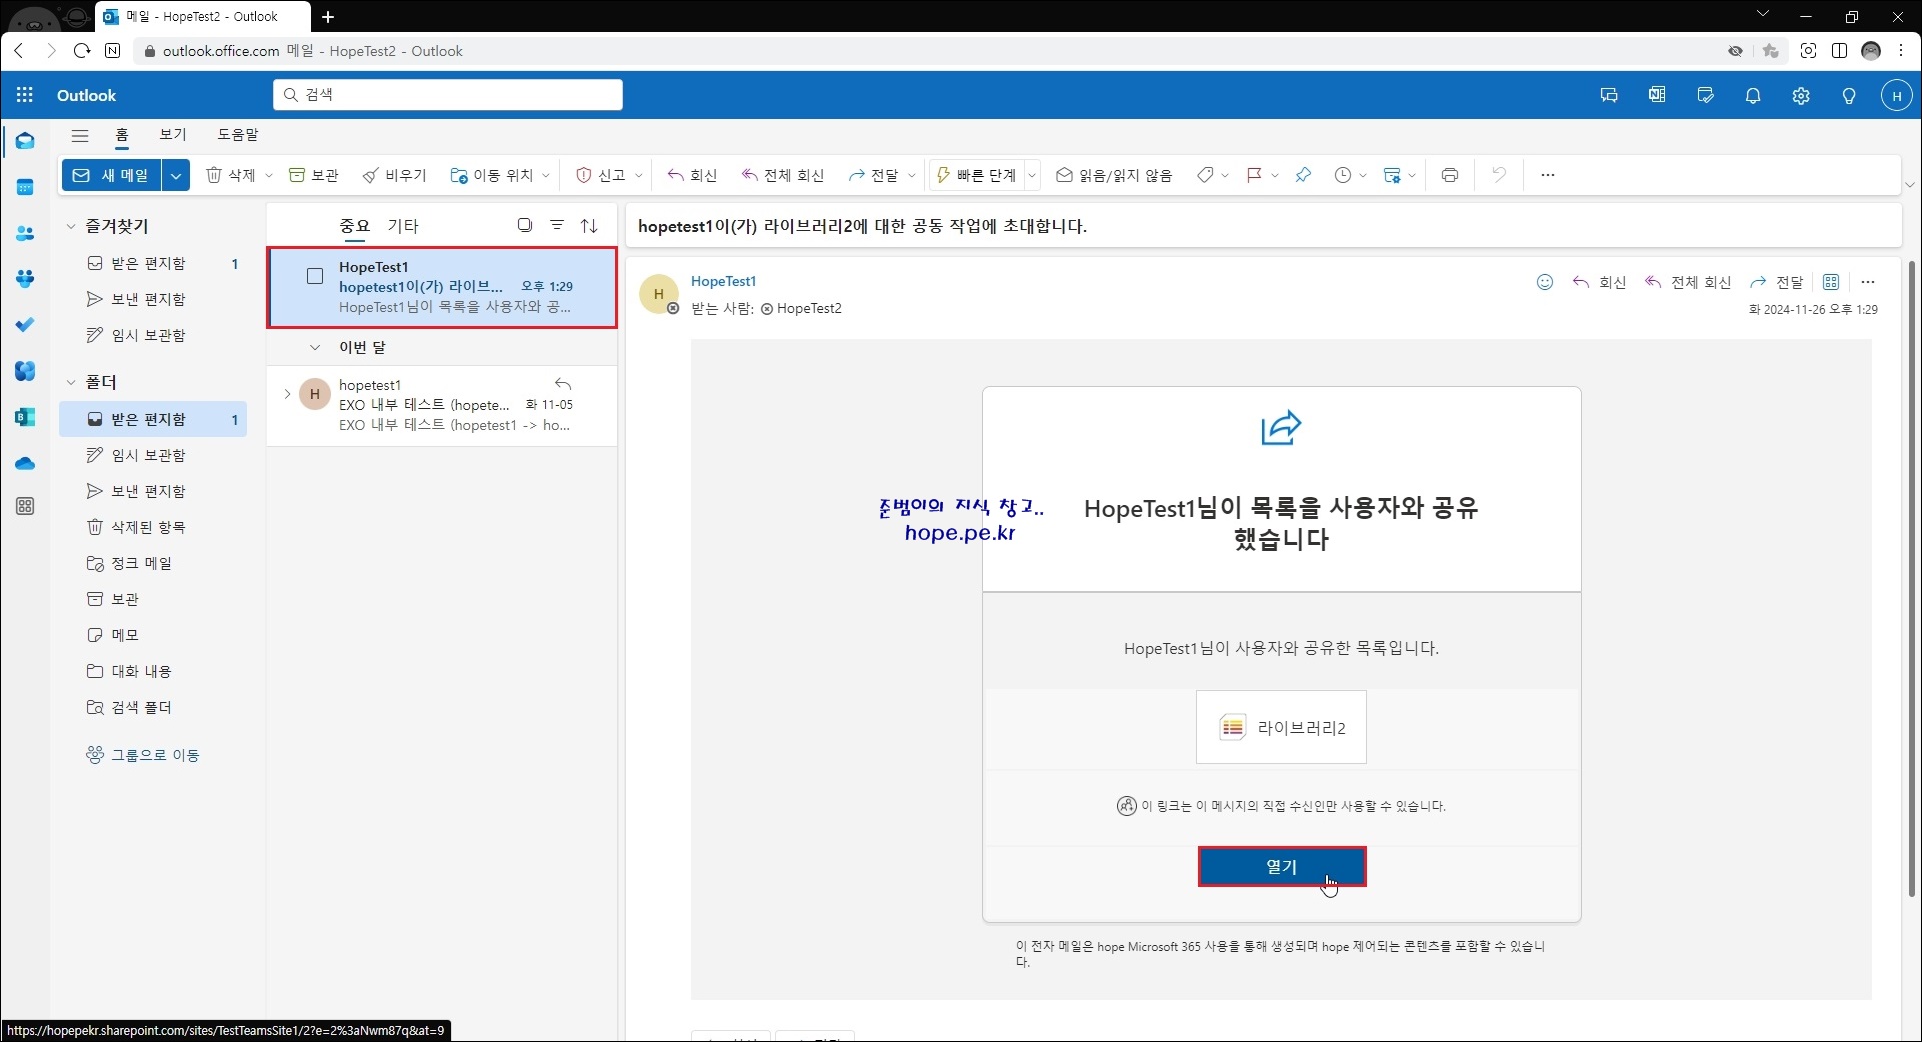Image resolution: width=1922 pixels, height=1042 pixels.
Task: Open the Calendar app in left rail
Action: click(25, 187)
